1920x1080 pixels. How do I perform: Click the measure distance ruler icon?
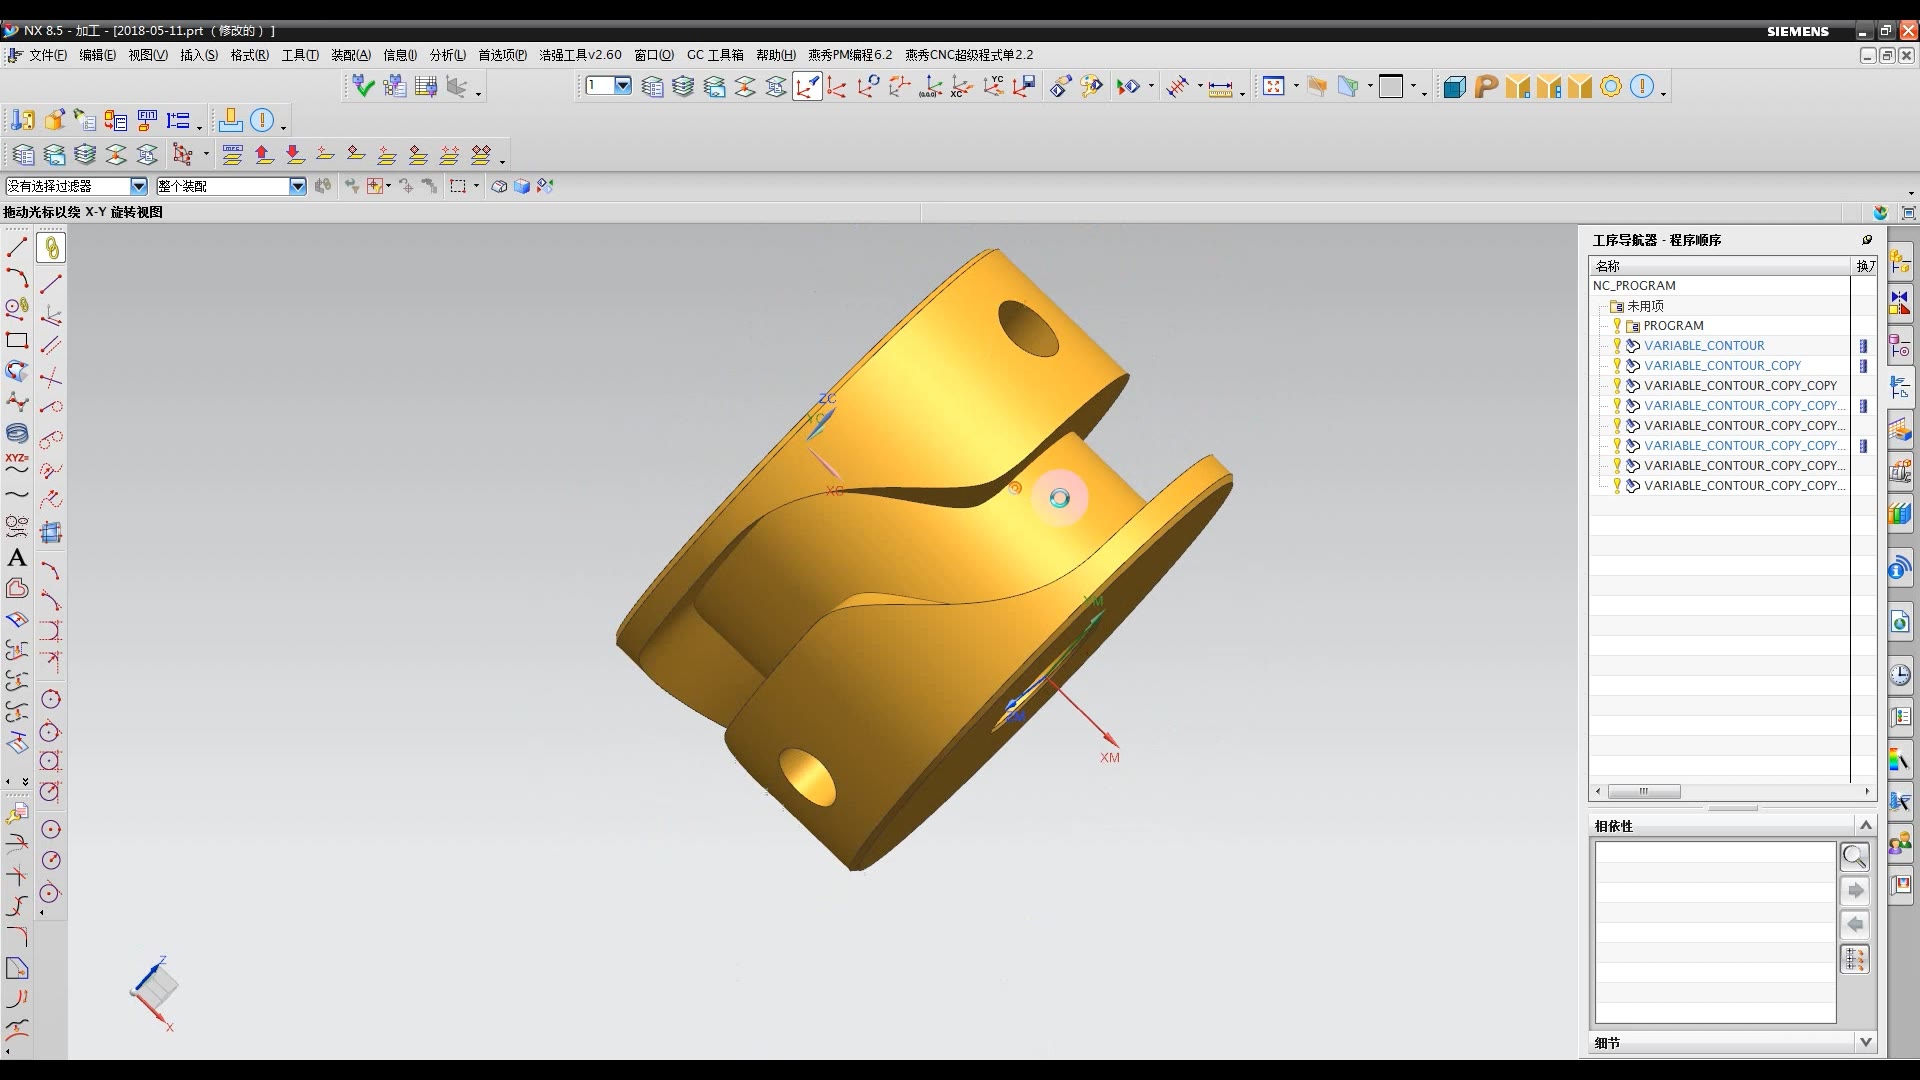[1220, 88]
